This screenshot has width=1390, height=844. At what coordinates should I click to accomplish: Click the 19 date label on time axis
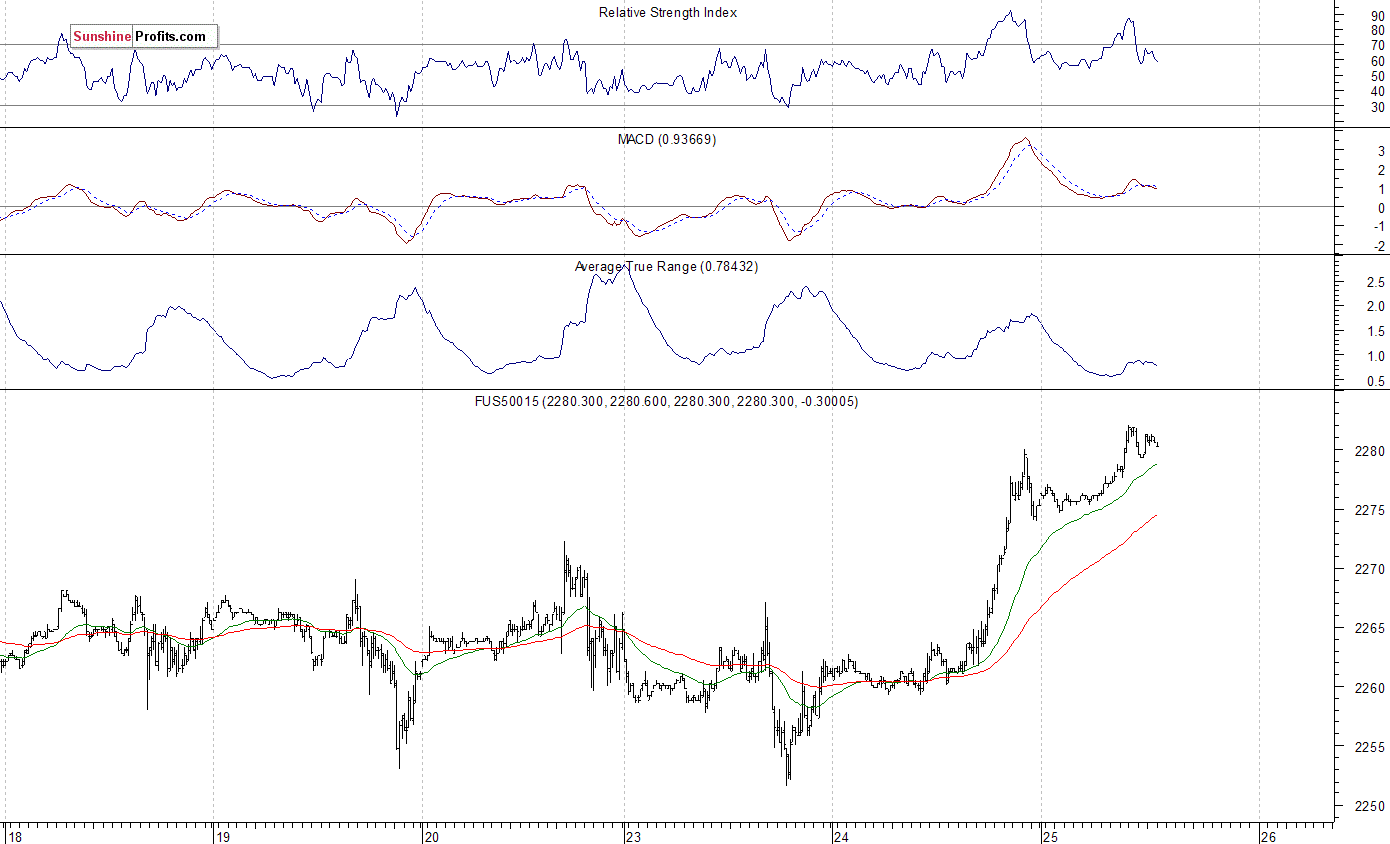(224, 836)
